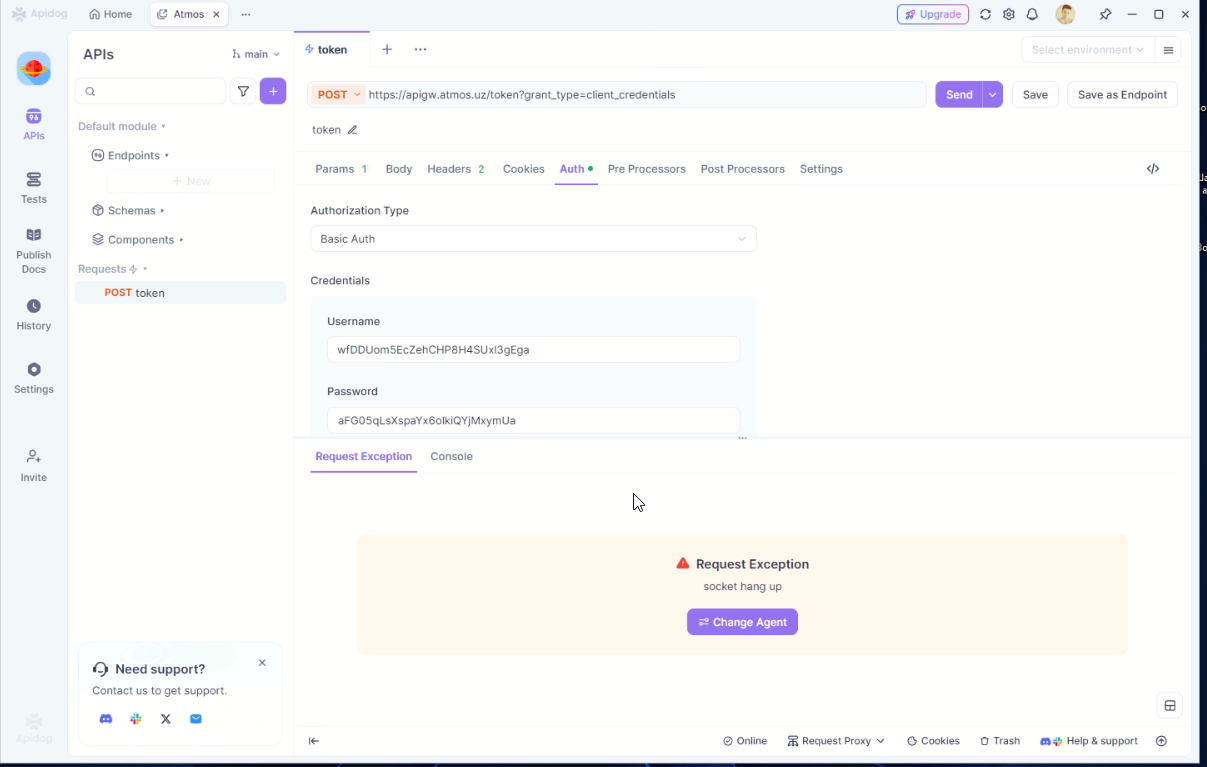Click the user profile avatar
Image resolution: width=1207 pixels, height=767 pixels.
pos(1065,14)
